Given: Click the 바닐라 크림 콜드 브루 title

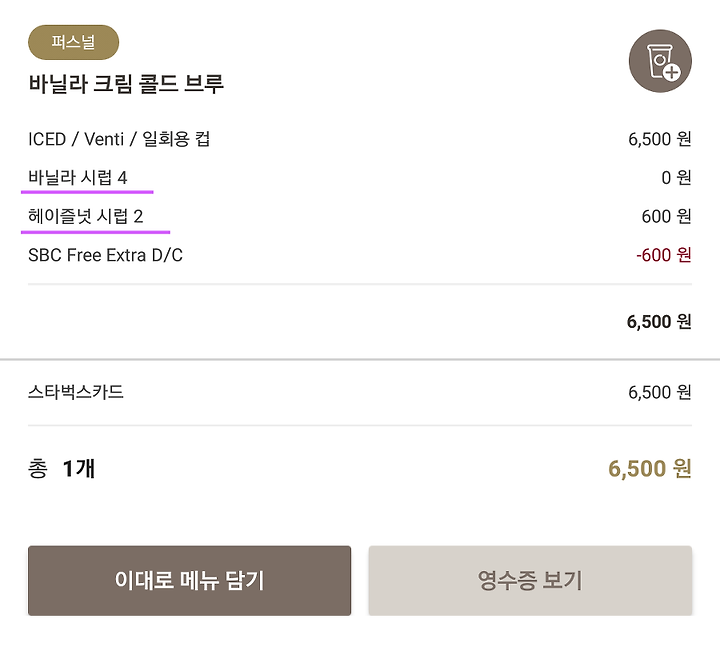Looking at the screenshot, I should (126, 84).
